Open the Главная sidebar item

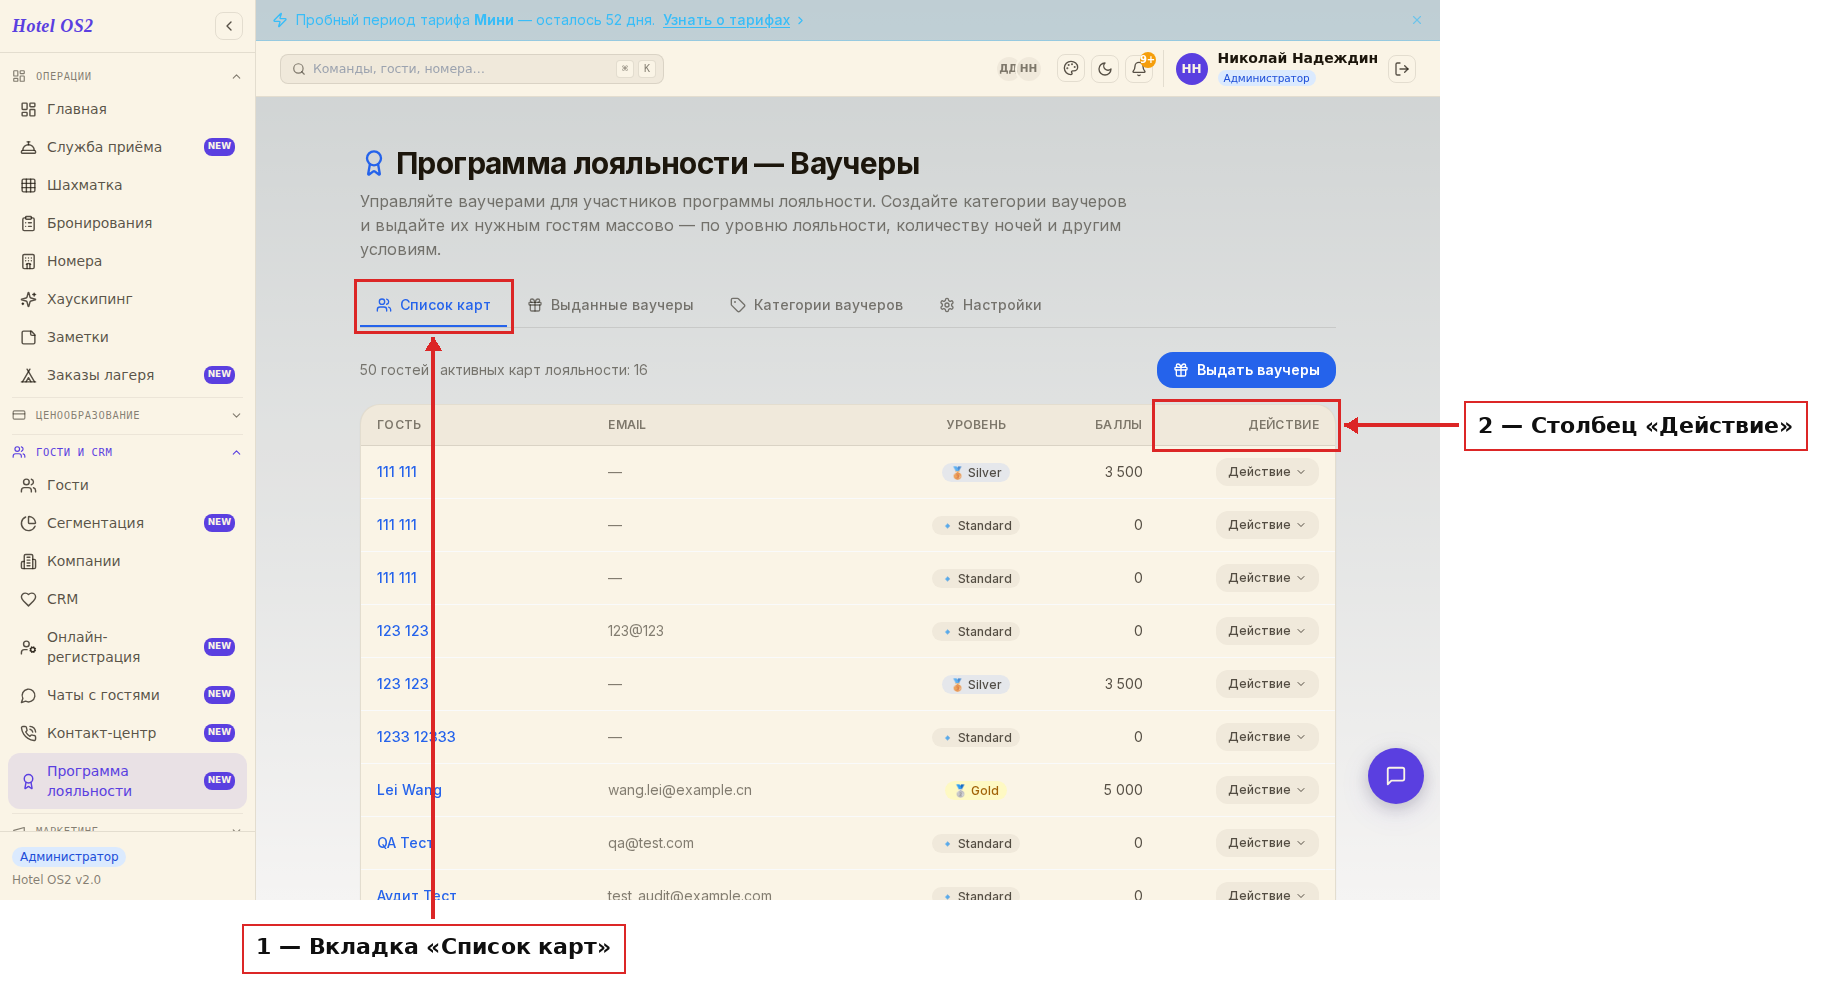(127, 109)
